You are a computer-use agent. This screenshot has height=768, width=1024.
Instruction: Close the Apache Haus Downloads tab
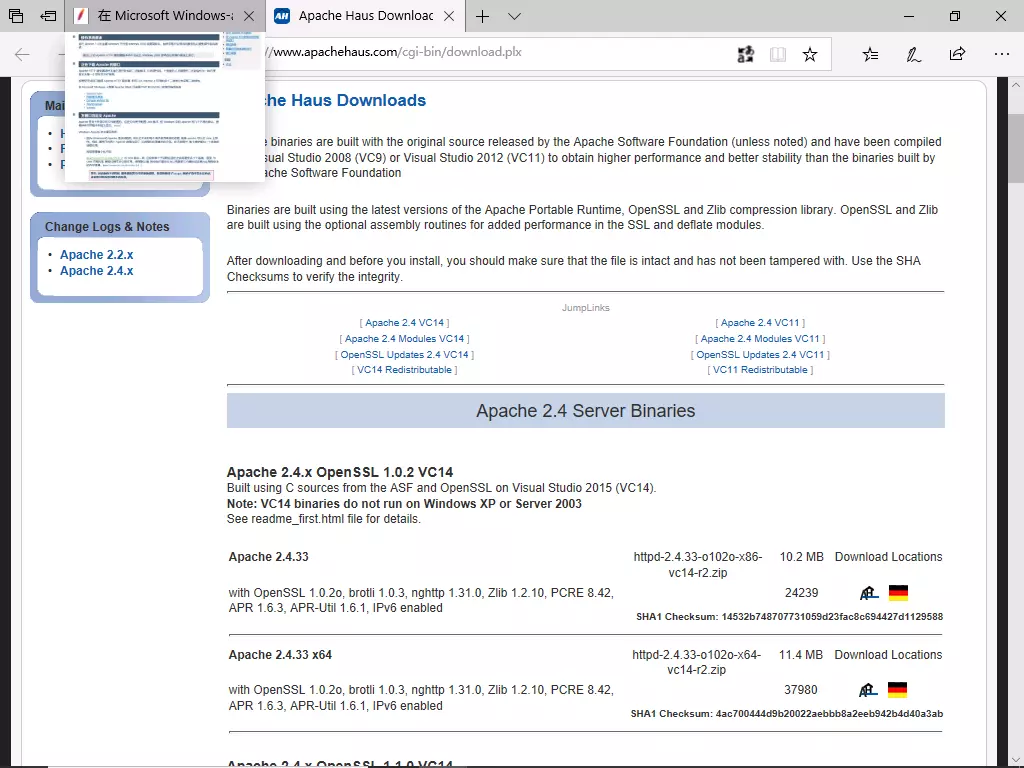click(449, 16)
